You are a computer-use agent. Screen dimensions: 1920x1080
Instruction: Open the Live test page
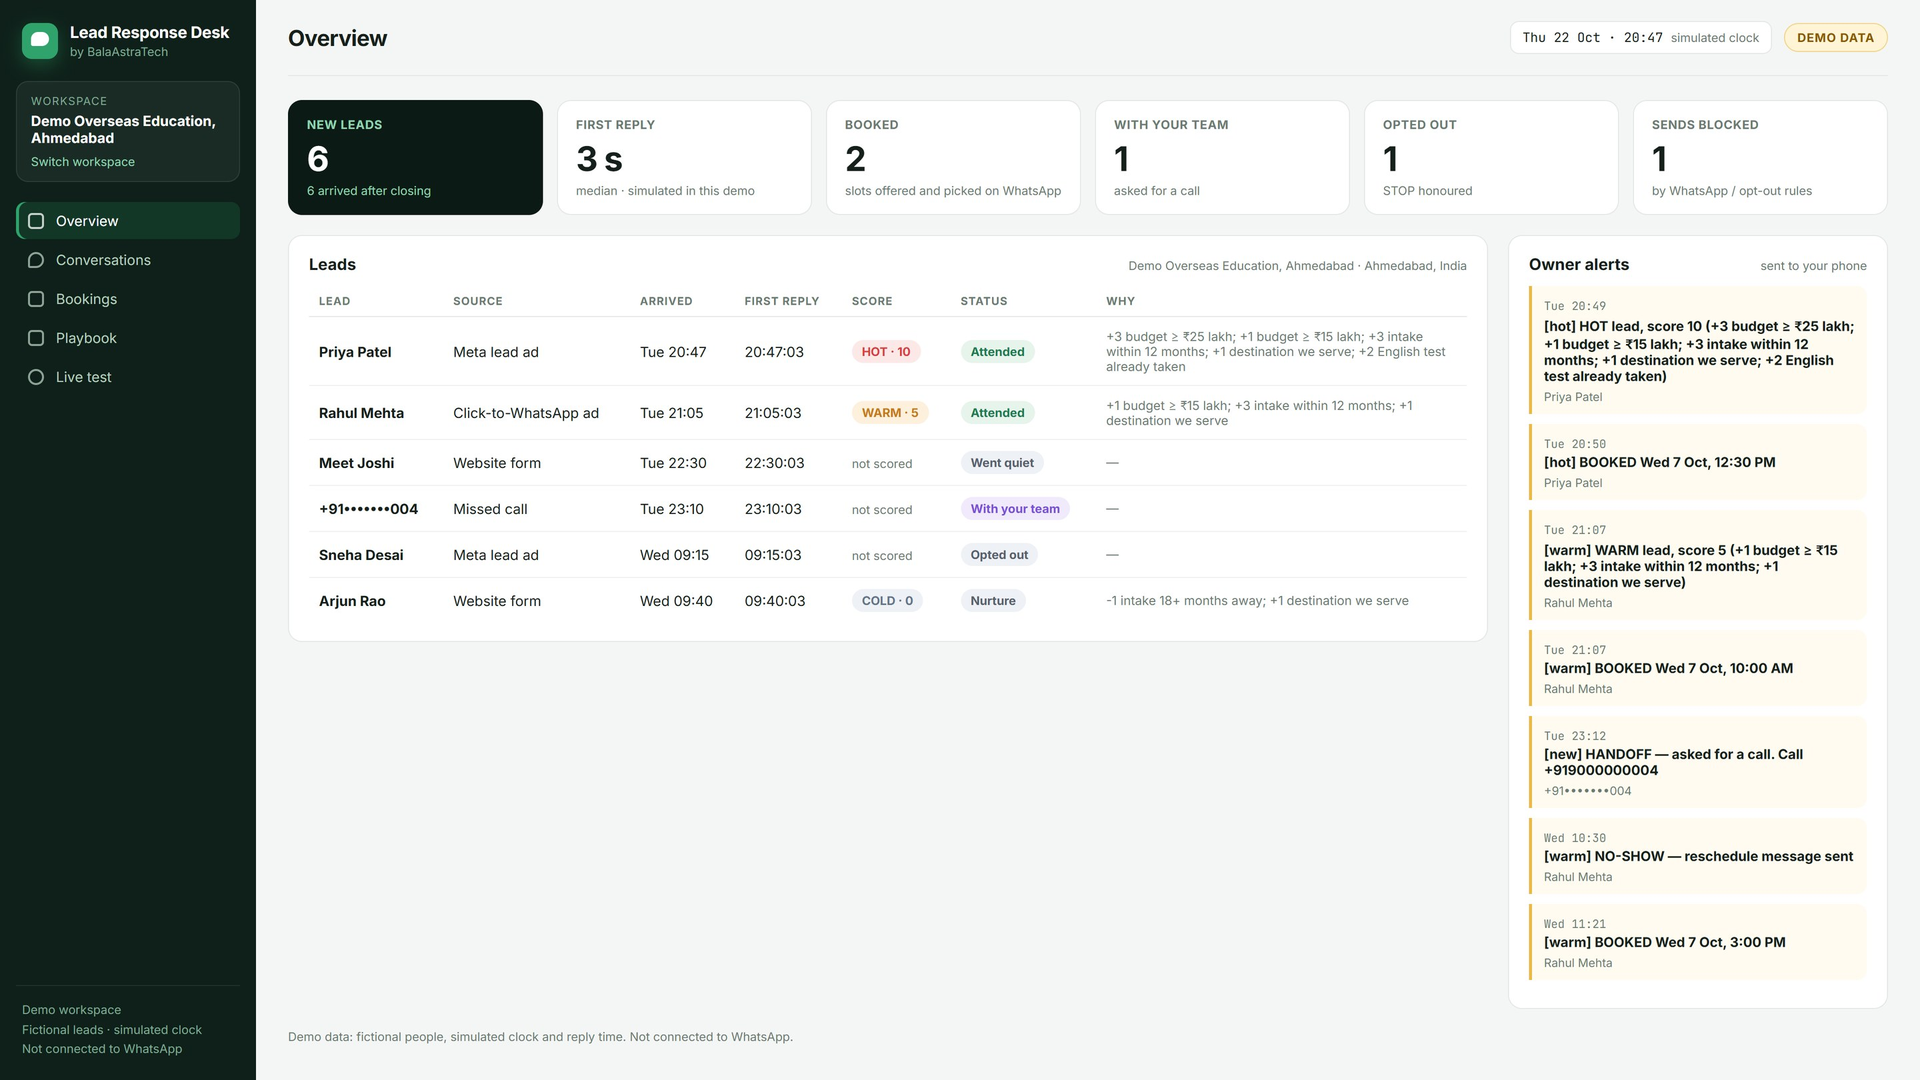pos(128,377)
